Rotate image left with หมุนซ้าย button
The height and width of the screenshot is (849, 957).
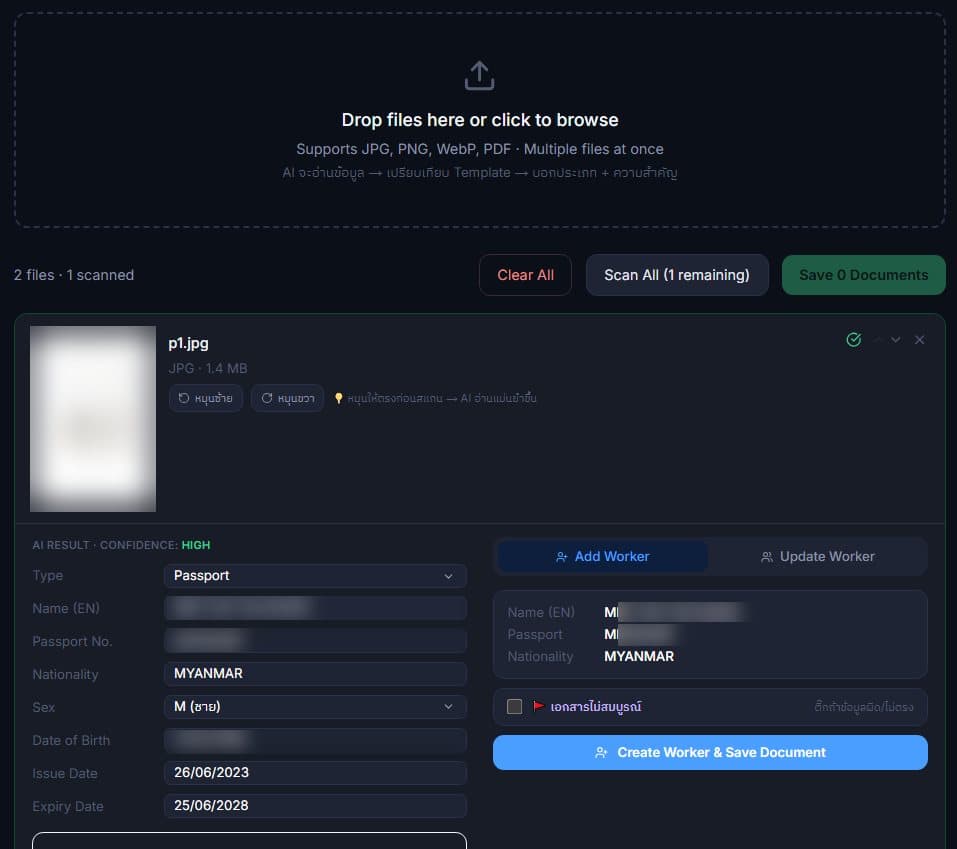click(x=206, y=398)
